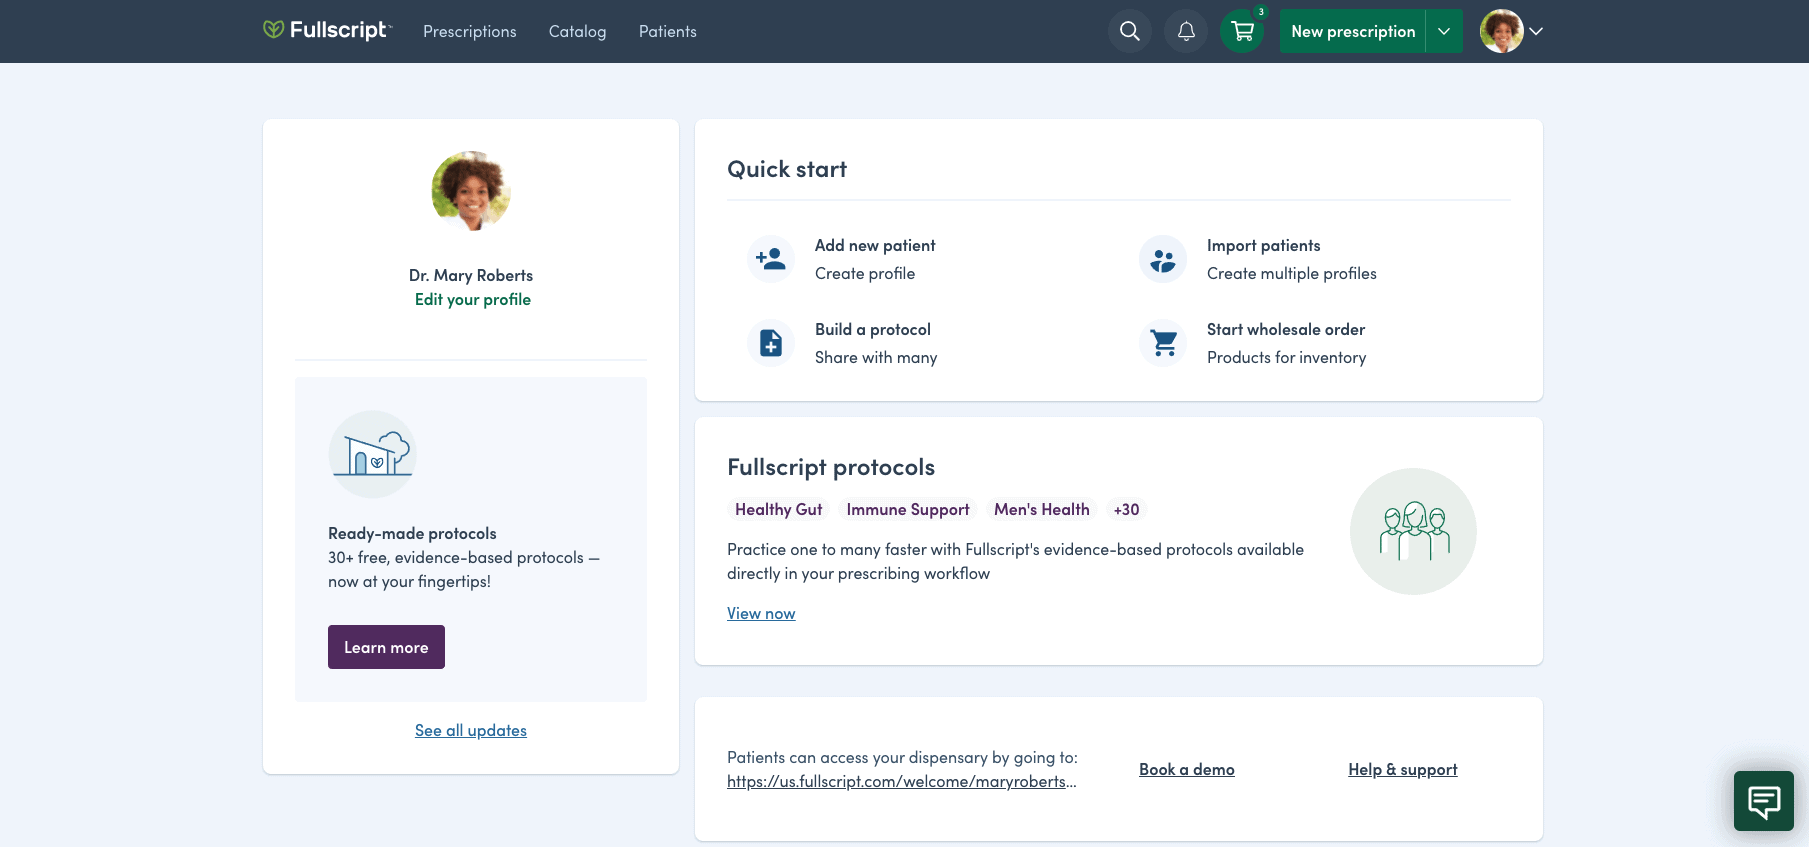The image size is (1809, 847).
Task: Click the Learn more button
Action: 386,647
